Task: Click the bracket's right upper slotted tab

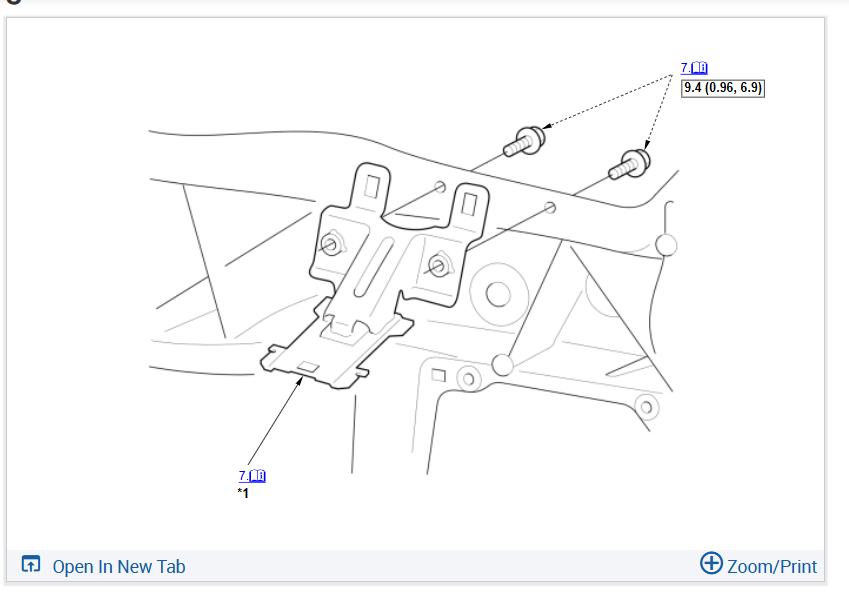Action: tap(469, 205)
